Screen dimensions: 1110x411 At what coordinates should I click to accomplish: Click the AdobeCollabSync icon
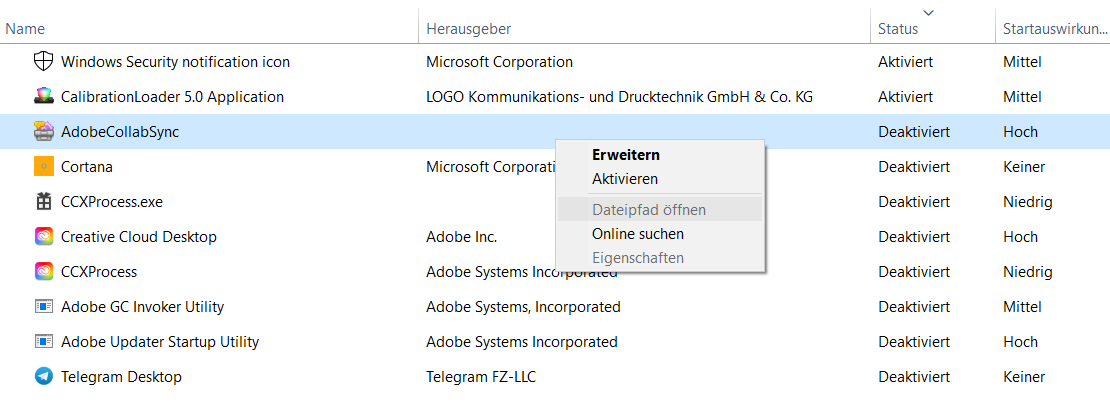43,132
